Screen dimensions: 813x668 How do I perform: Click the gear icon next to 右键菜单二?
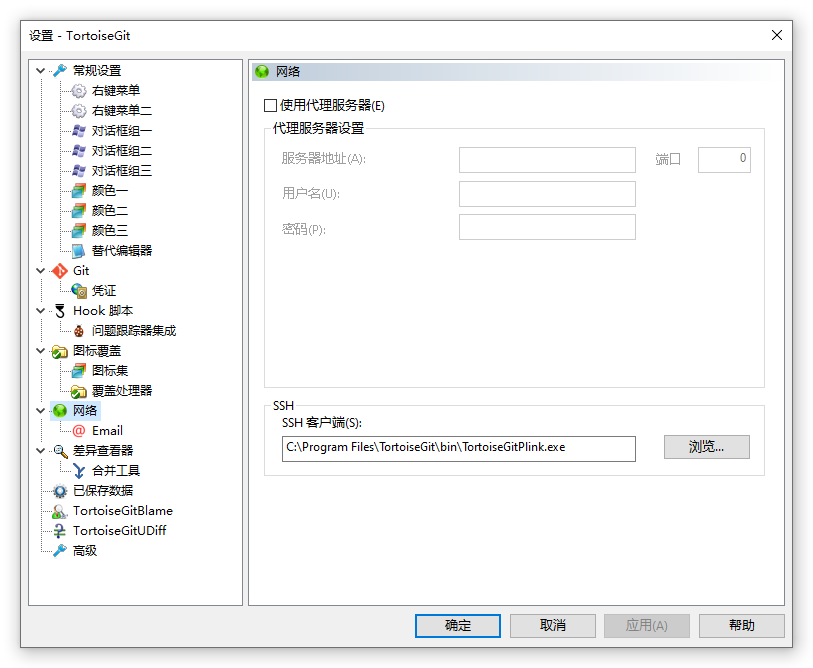[x=79, y=110]
